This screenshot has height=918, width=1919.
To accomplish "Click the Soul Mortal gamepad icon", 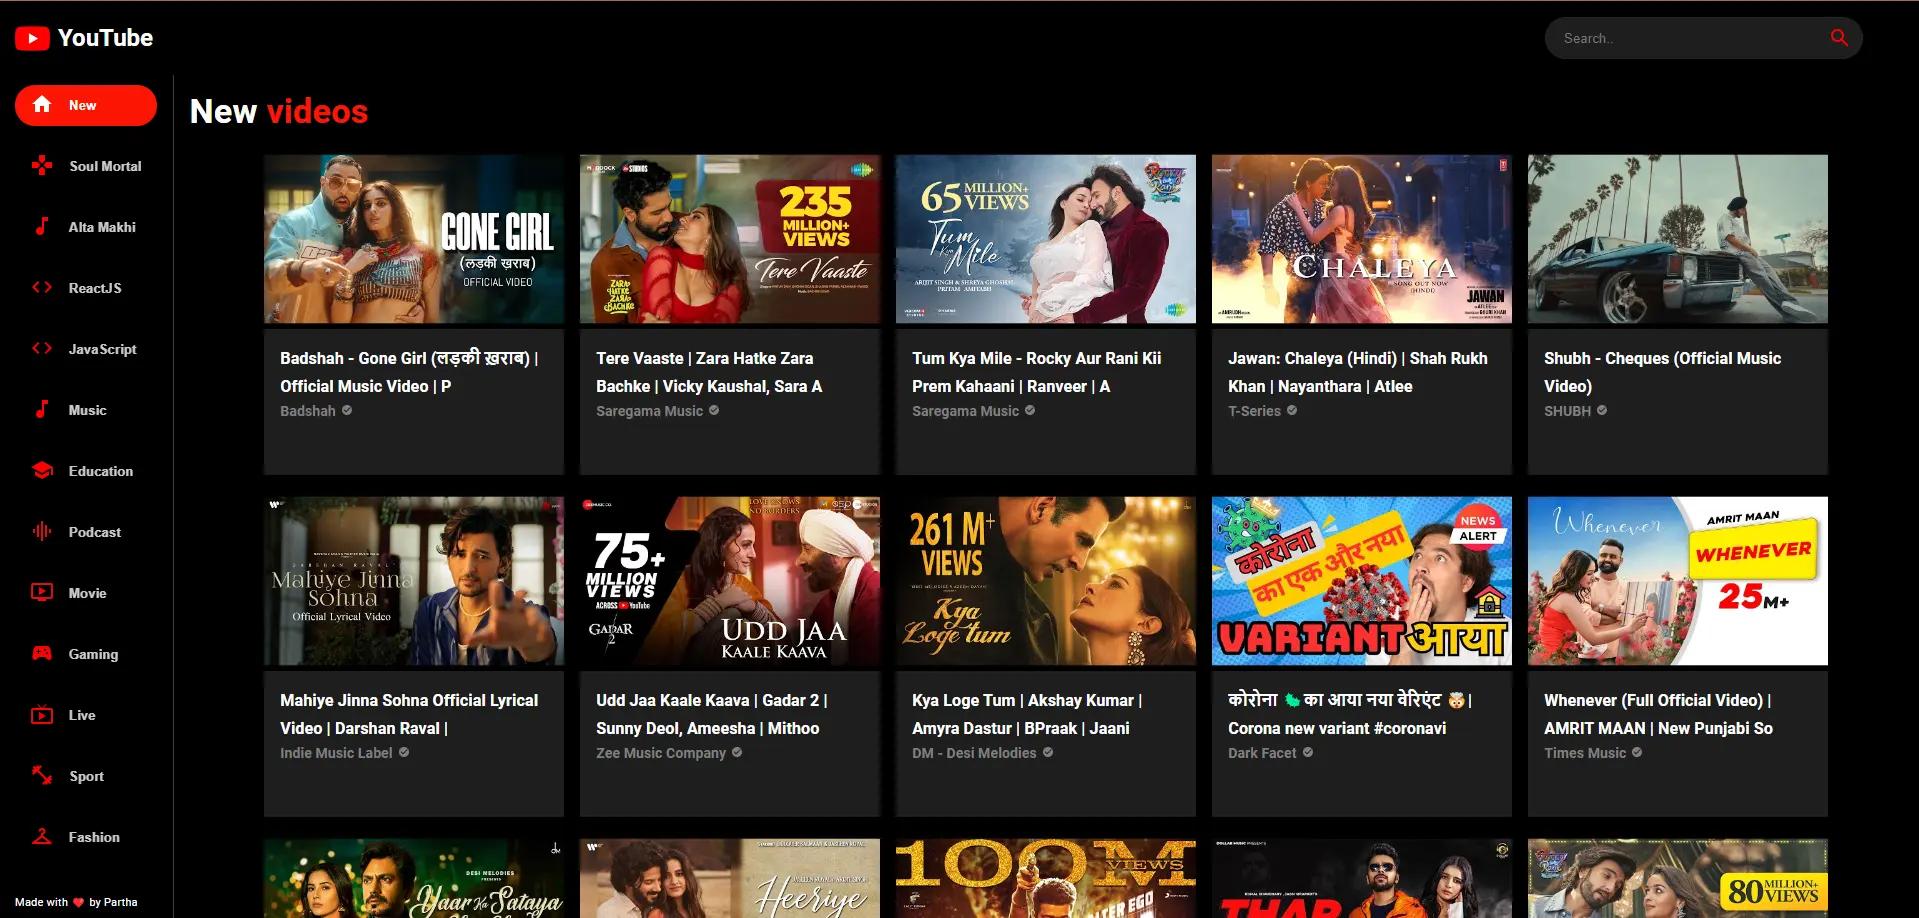I will pos(42,166).
